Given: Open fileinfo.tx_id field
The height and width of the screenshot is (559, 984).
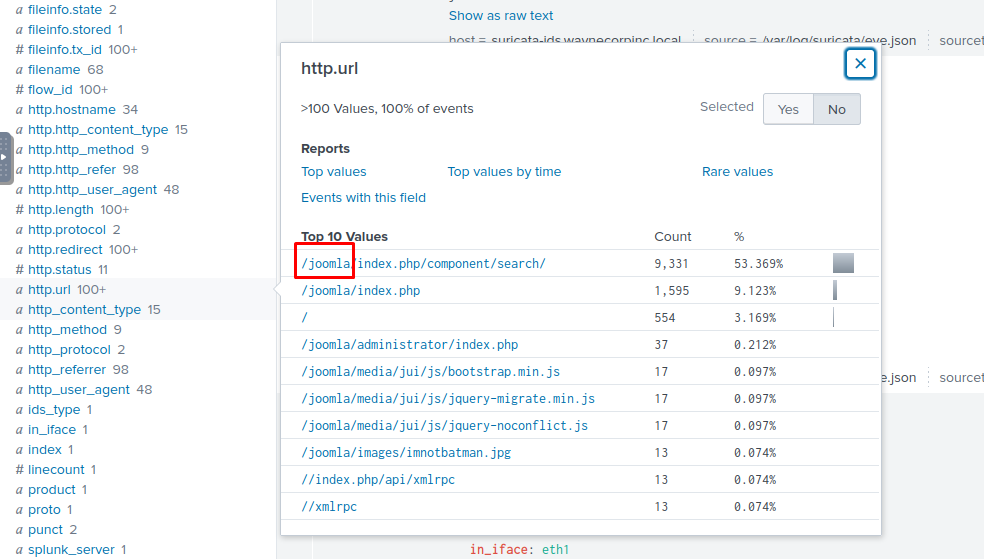Looking at the screenshot, I should click(65, 50).
